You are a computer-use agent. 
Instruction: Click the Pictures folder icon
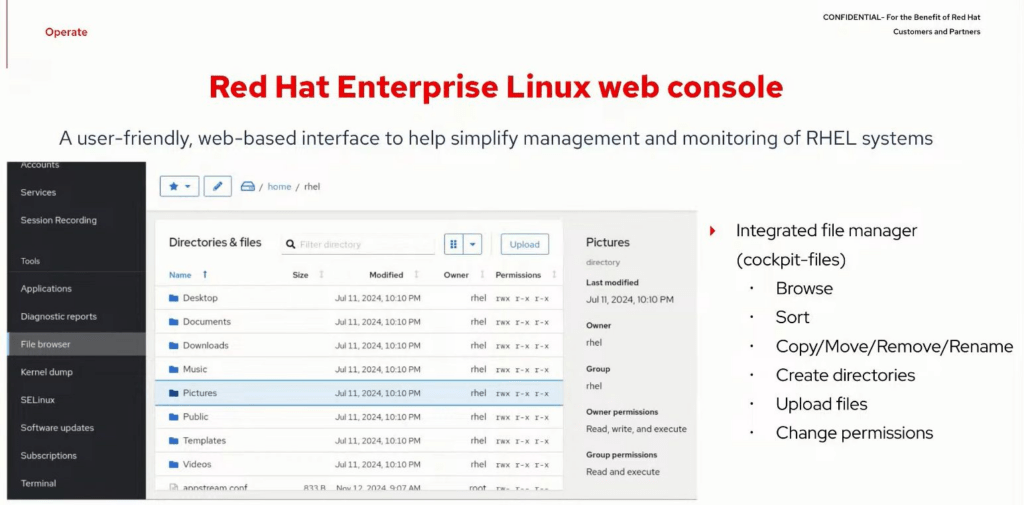coord(173,393)
